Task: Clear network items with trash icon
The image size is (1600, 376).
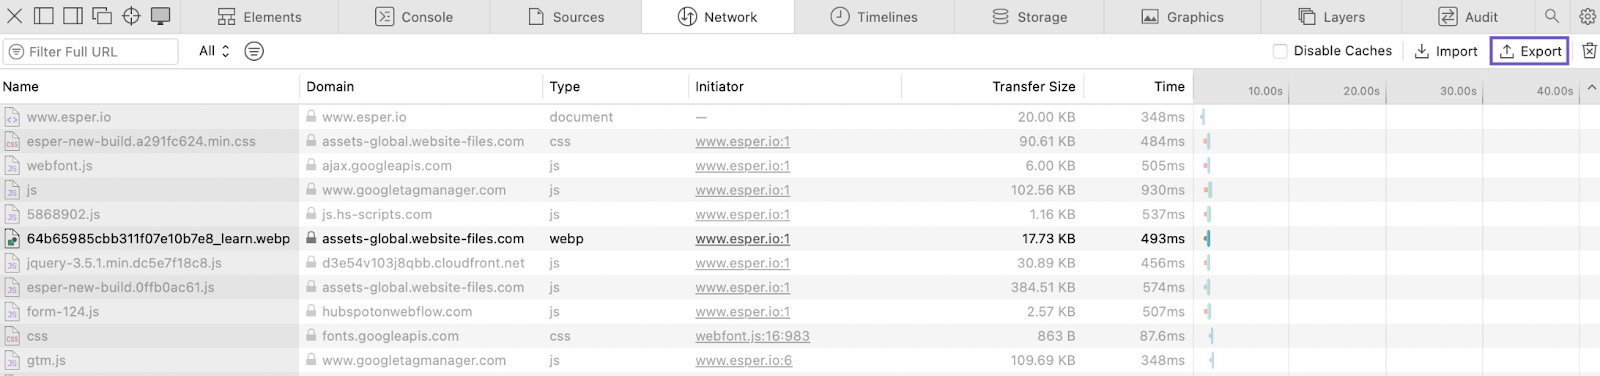Action: [x=1589, y=51]
